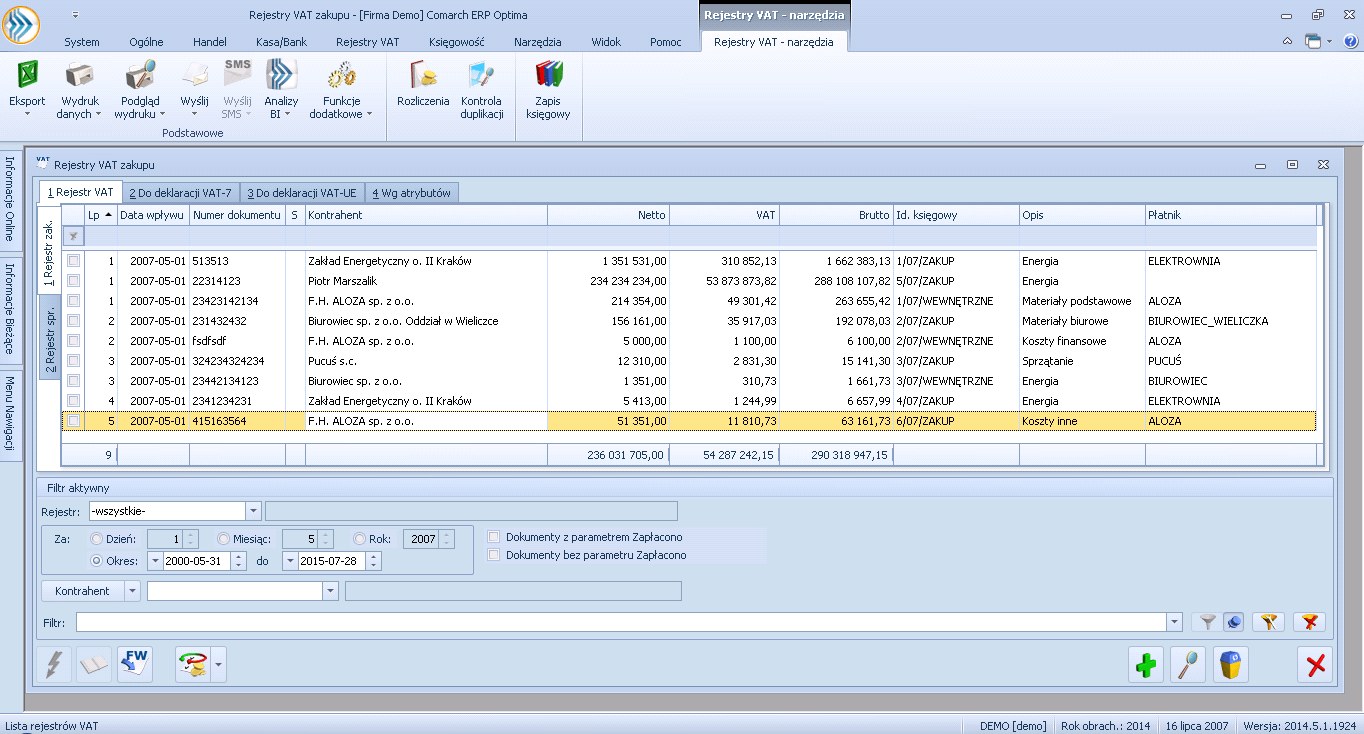
Task: Open the Kontrahent type dropdown arrow
Action: tap(132, 591)
